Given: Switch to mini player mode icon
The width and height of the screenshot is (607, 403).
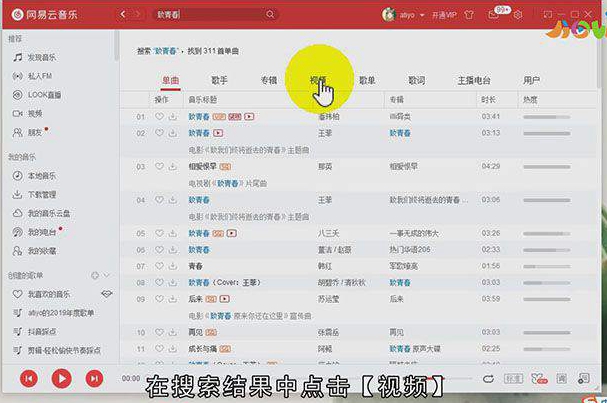Looking at the screenshot, I should click(x=547, y=15).
